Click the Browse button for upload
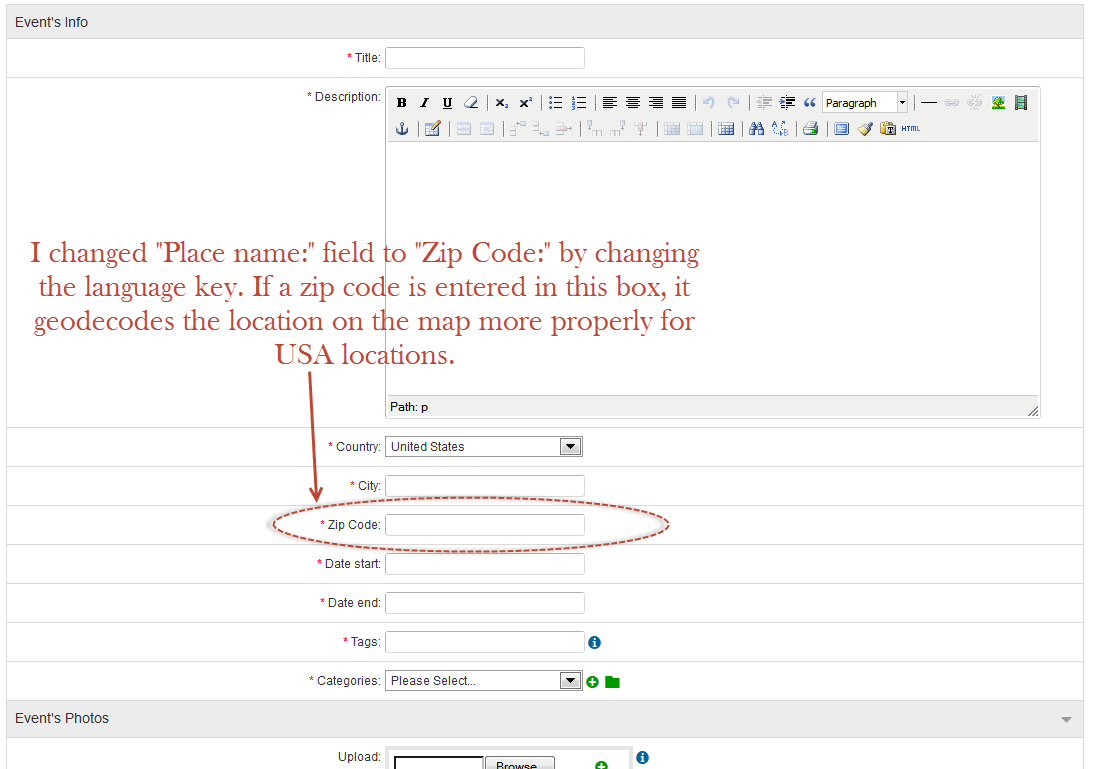Image resolution: width=1093 pixels, height=769 pixels. click(x=519, y=765)
